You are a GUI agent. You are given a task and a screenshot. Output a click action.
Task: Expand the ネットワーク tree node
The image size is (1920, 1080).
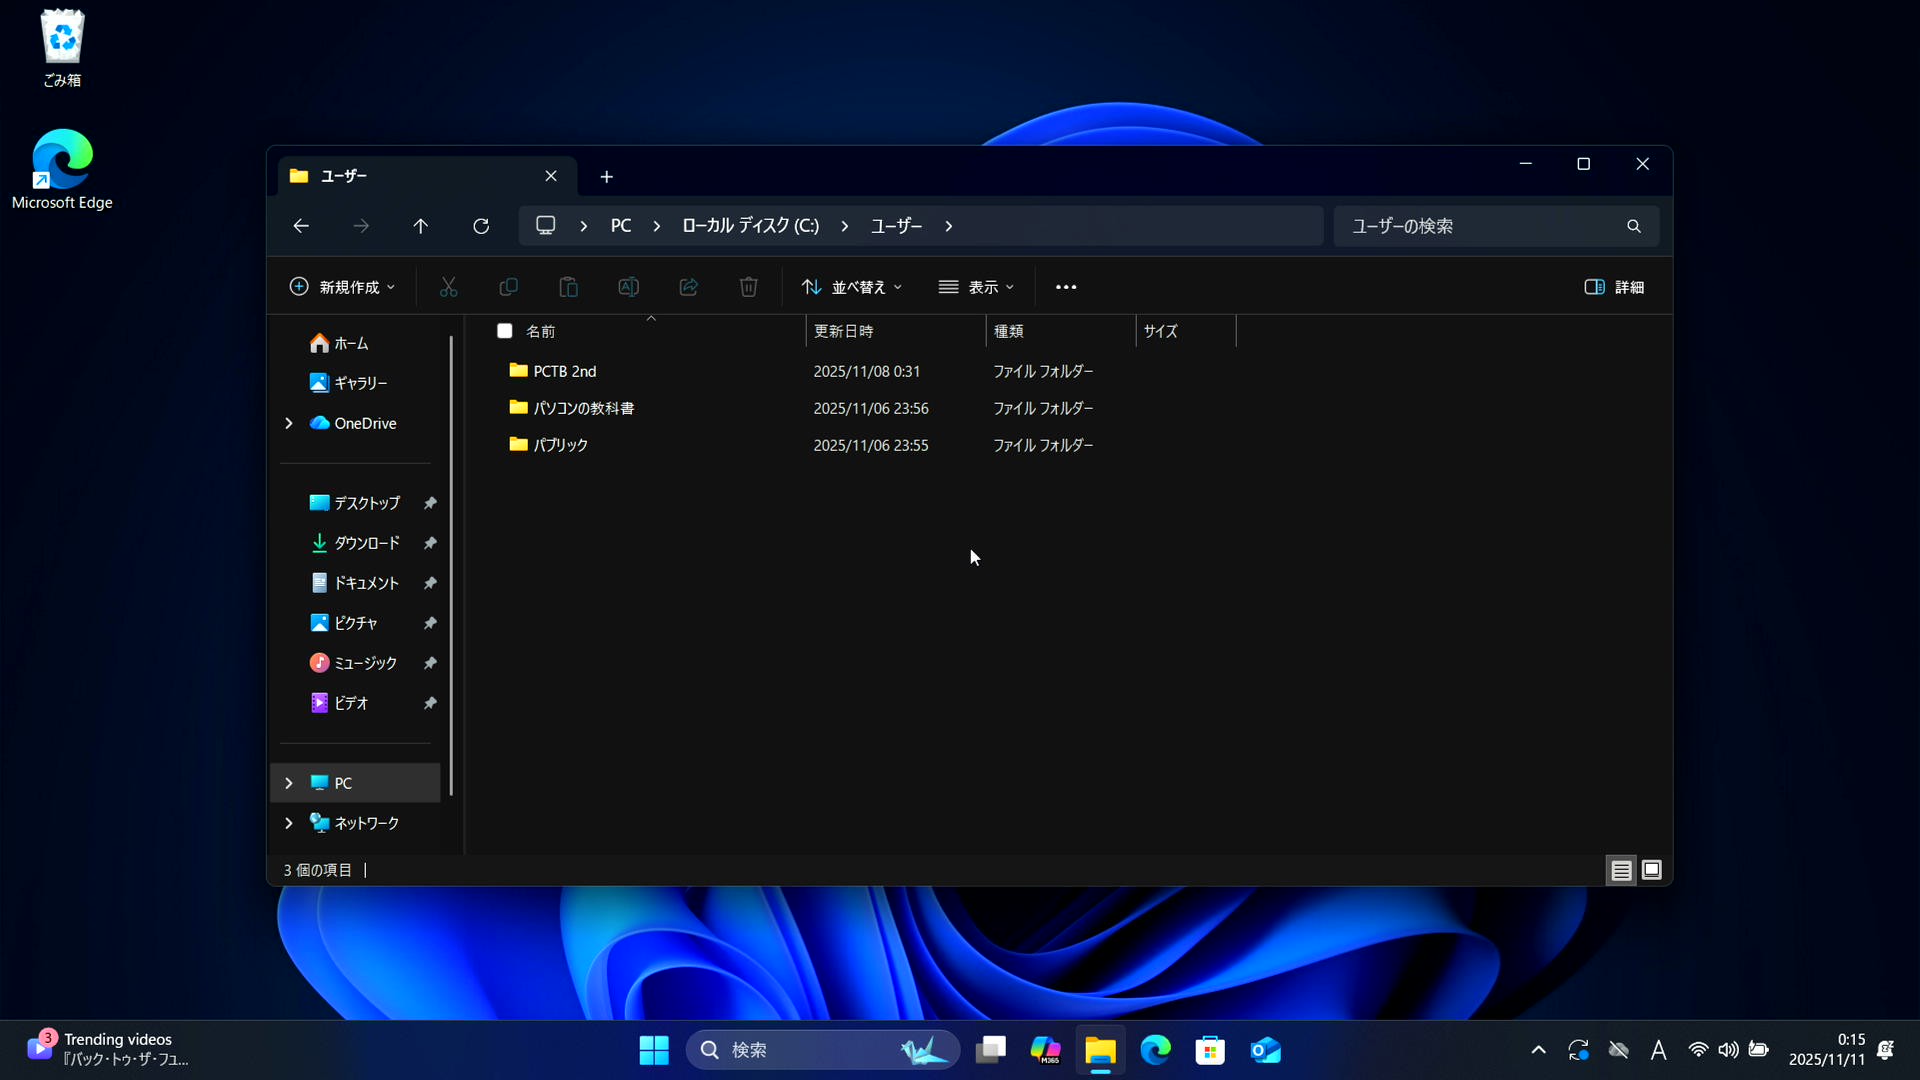(289, 823)
